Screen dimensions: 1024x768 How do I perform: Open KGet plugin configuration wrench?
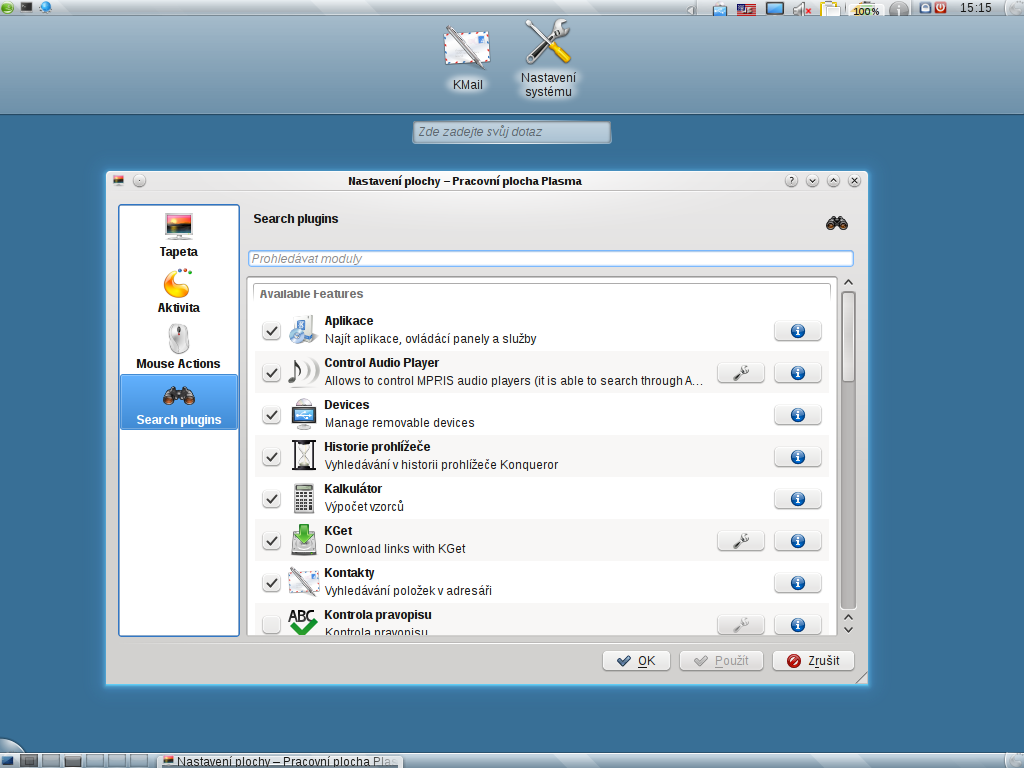[x=741, y=541]
